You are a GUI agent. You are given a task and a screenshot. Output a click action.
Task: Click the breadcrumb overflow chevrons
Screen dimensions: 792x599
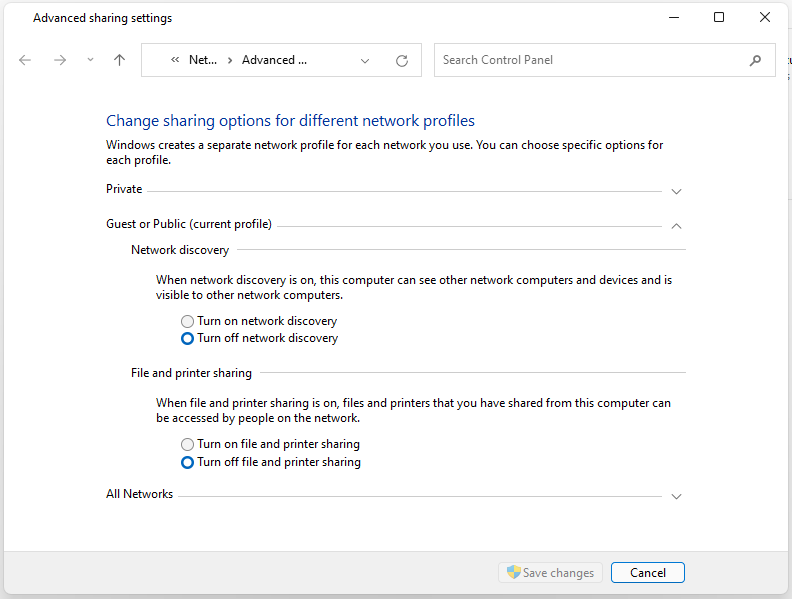(175, 60)
